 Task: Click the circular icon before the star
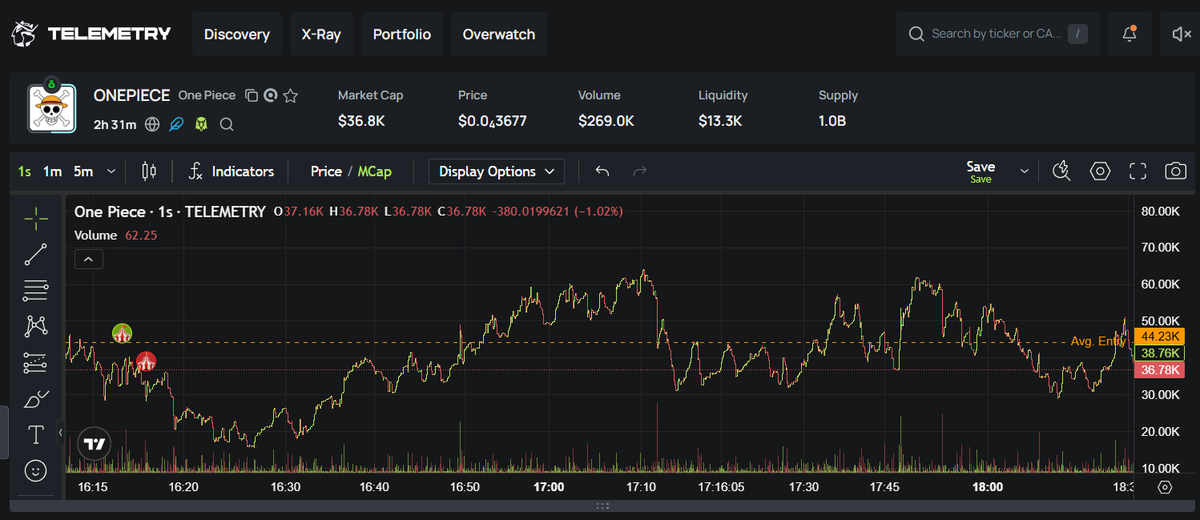tap(271, 96)
